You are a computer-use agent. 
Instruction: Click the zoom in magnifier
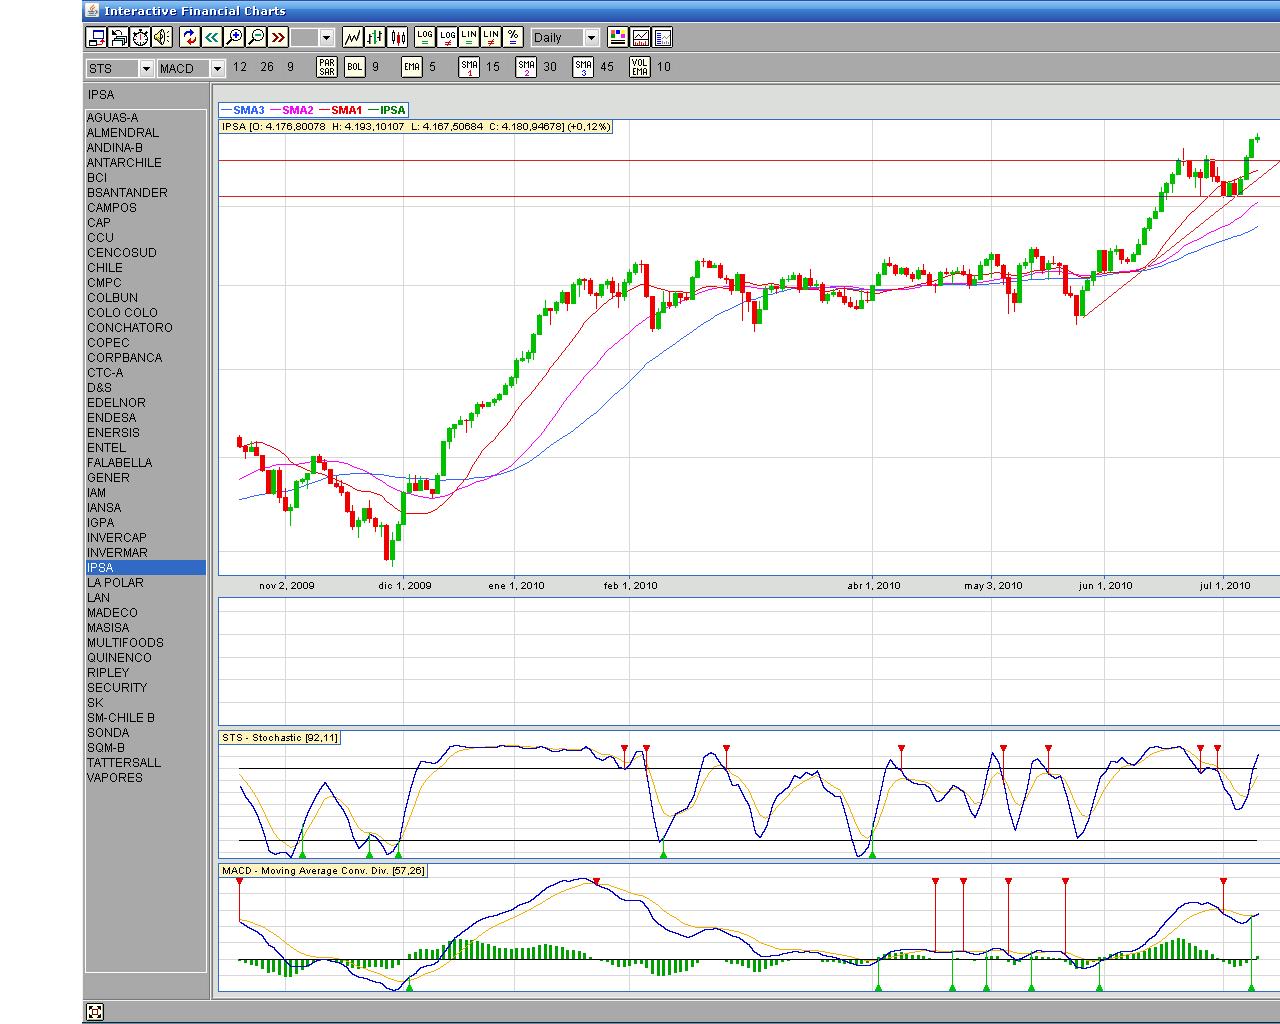point(234,37)
